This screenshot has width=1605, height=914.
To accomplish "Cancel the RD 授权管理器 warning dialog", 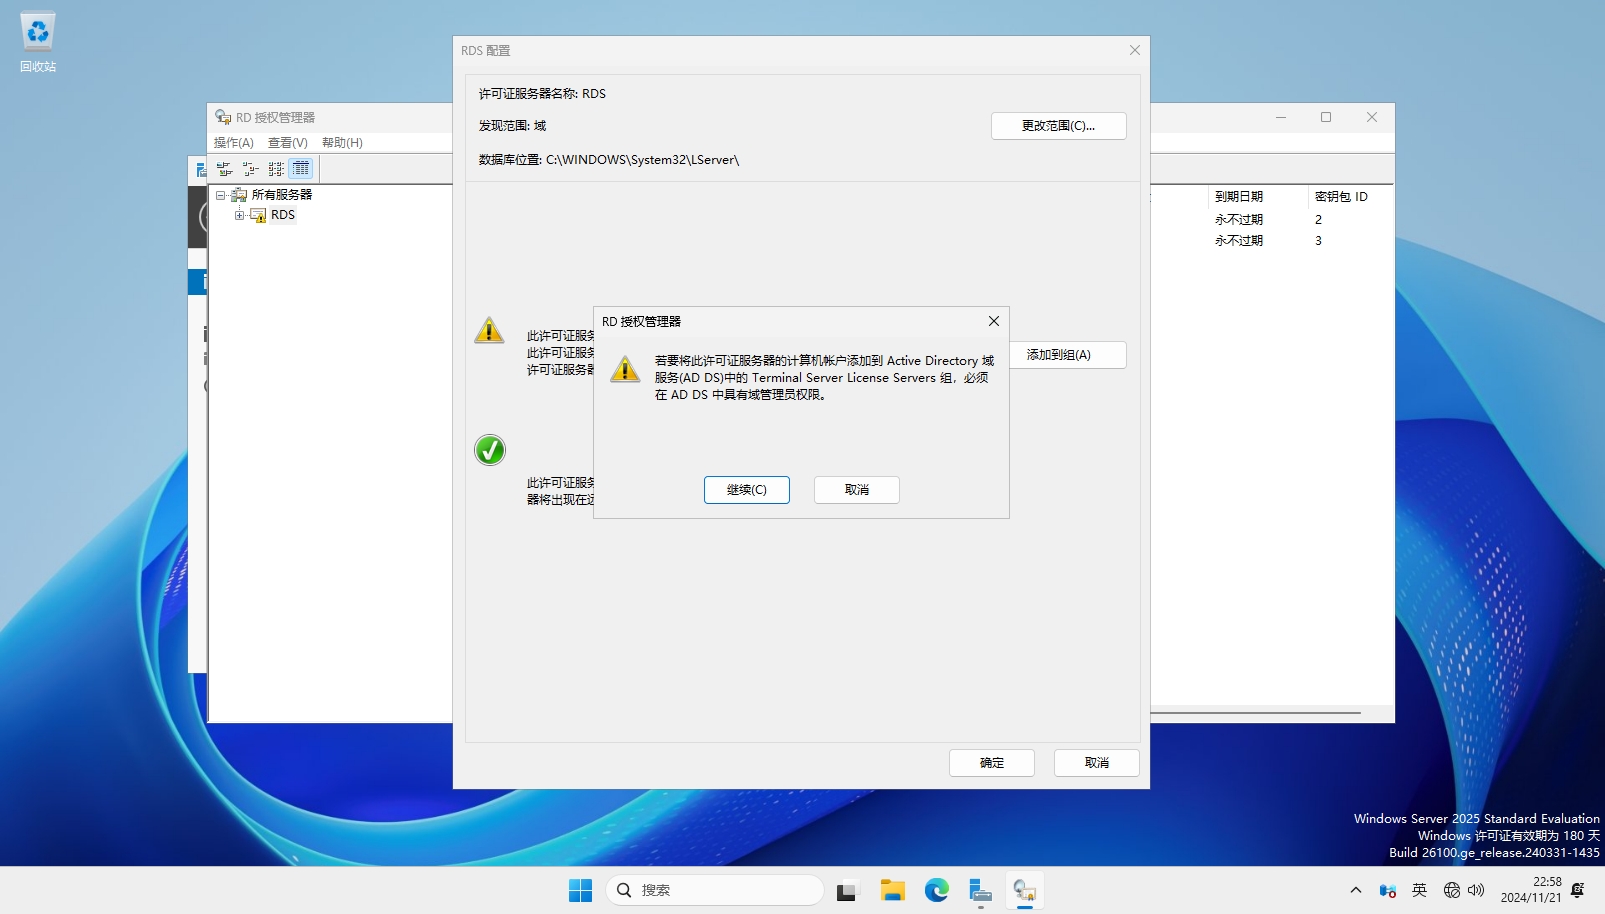I will tap(856, 490).
